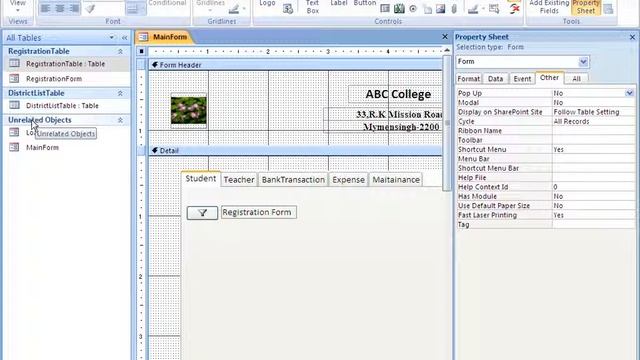Click the attachment paperclip control icon
The height and width of the screenshot is (360, 640).
tap(454, 8)
